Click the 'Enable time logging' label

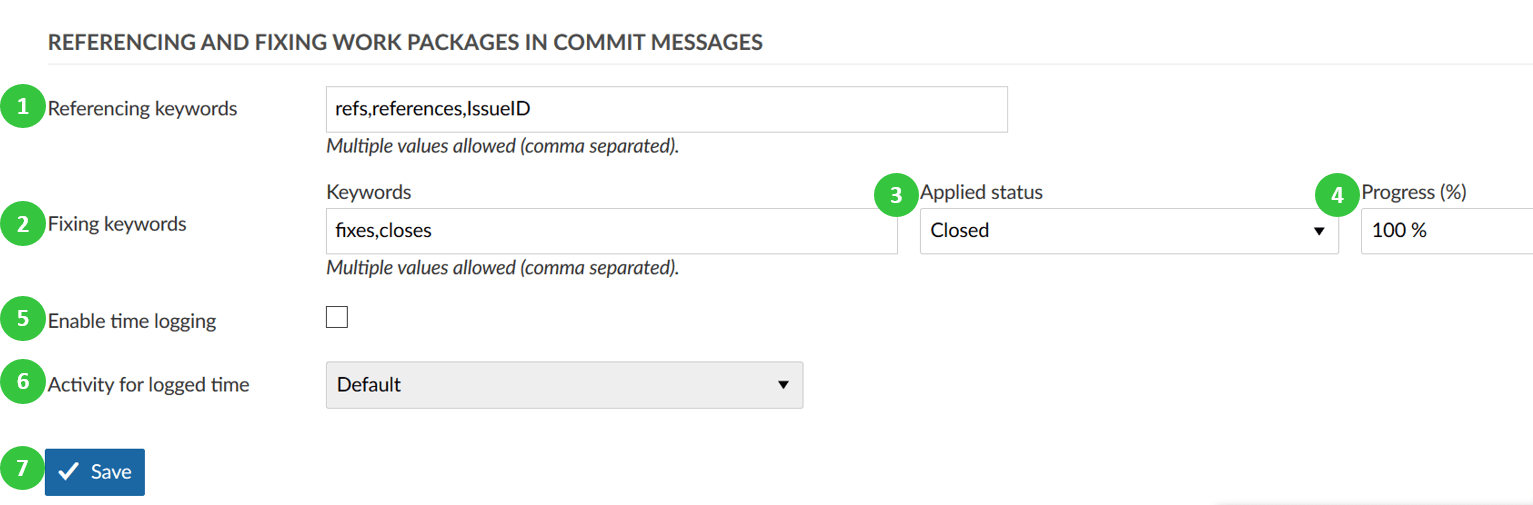click(x=132, y=321)
